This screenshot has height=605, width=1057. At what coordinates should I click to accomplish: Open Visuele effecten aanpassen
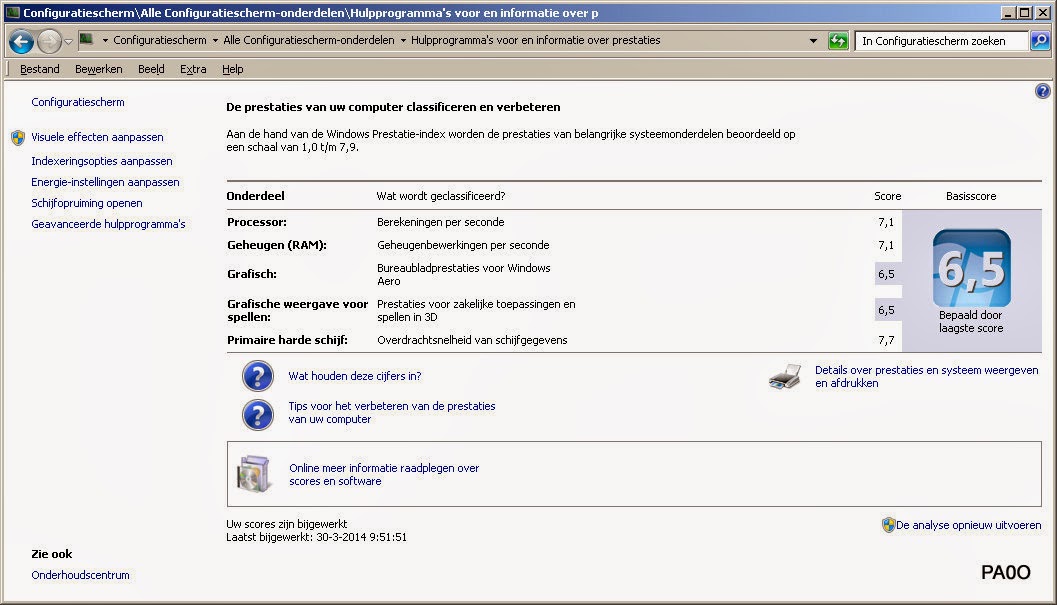pos(97,137)
